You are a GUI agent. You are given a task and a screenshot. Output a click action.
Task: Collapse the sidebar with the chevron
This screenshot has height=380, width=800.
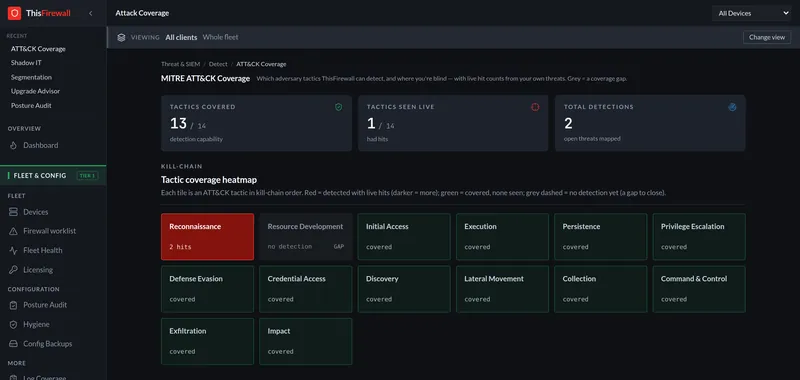pos(91,13)
